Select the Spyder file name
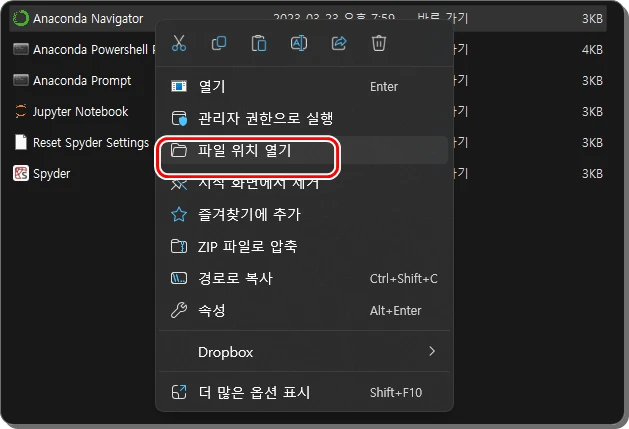The image size is (629, 429). point(51,174)
